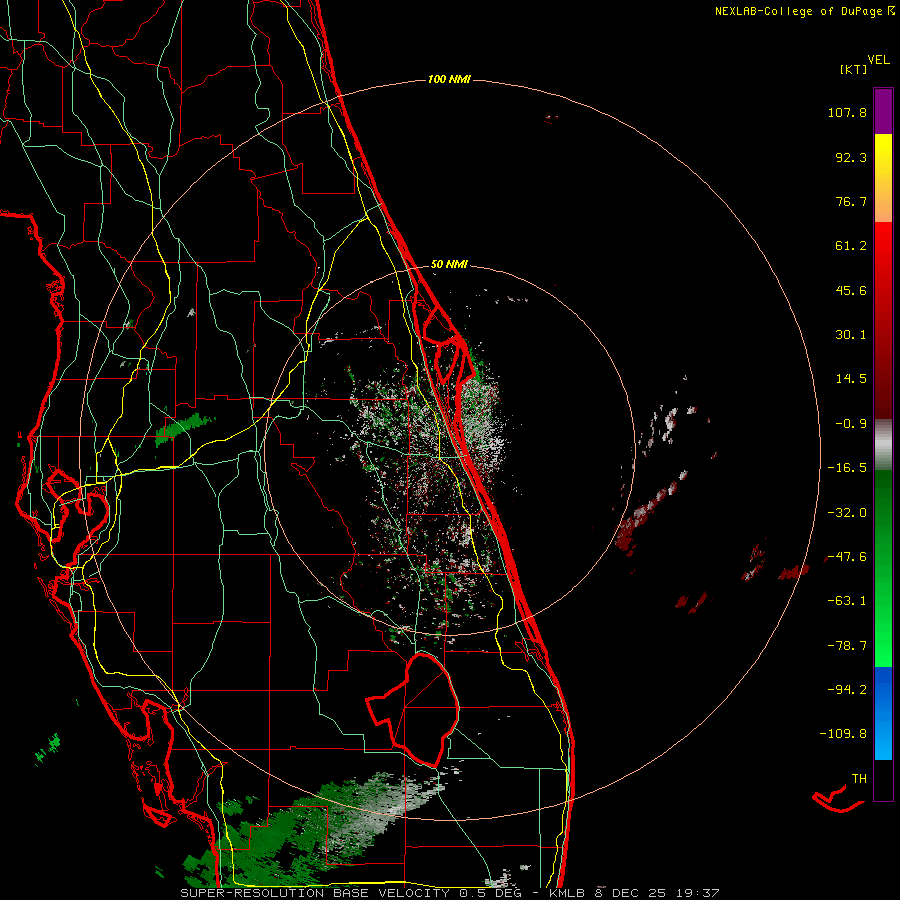
Task: Pick the green segment of velocity color bar
Action: (883, 568)
